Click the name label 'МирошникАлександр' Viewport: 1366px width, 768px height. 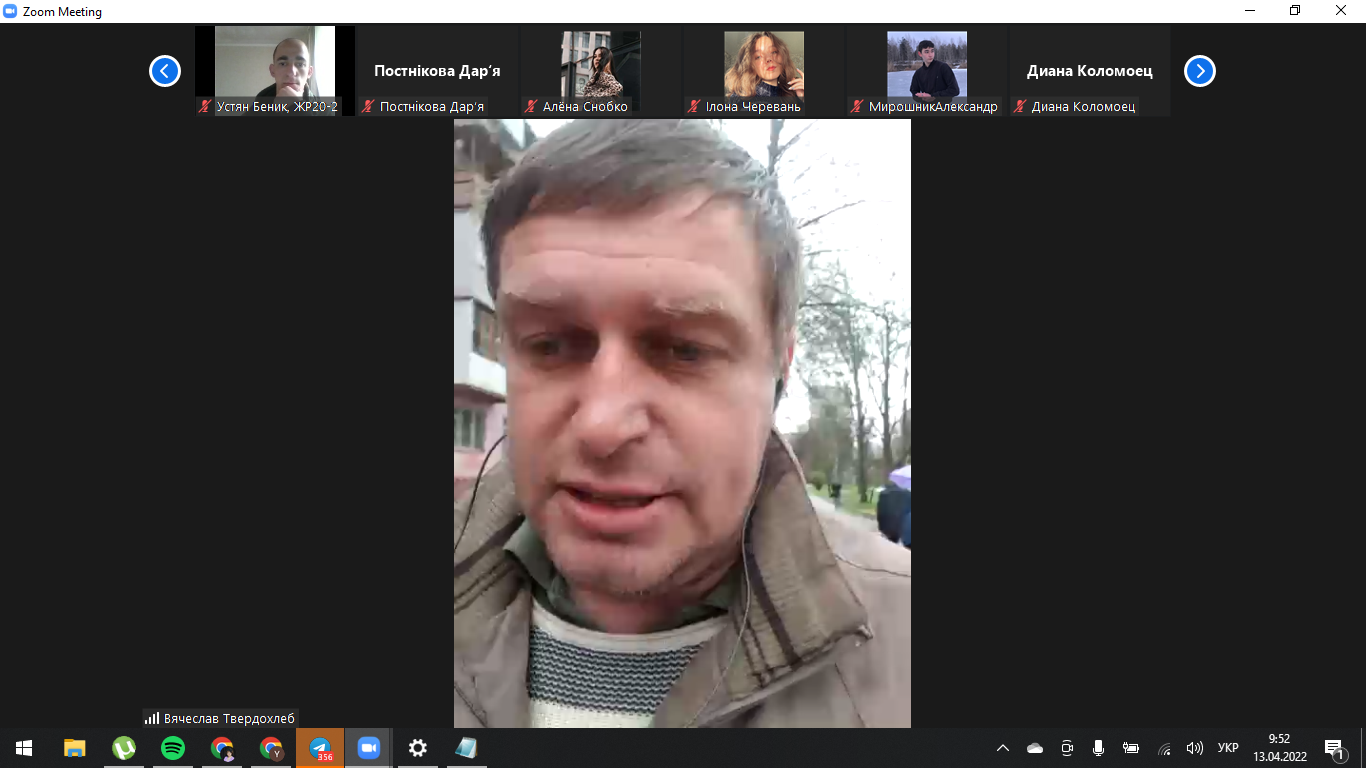[x=933, y=106]
